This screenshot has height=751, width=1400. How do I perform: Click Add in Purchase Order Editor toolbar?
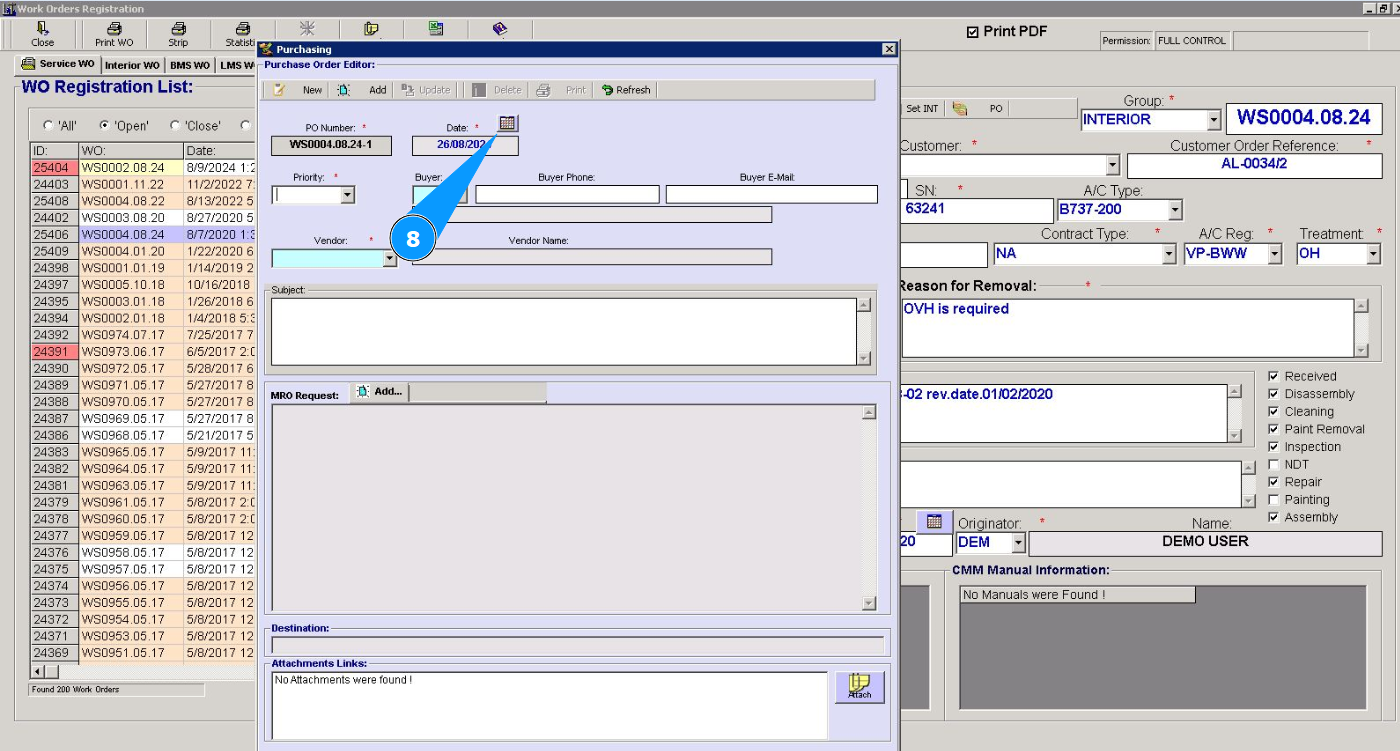point(362,90)
